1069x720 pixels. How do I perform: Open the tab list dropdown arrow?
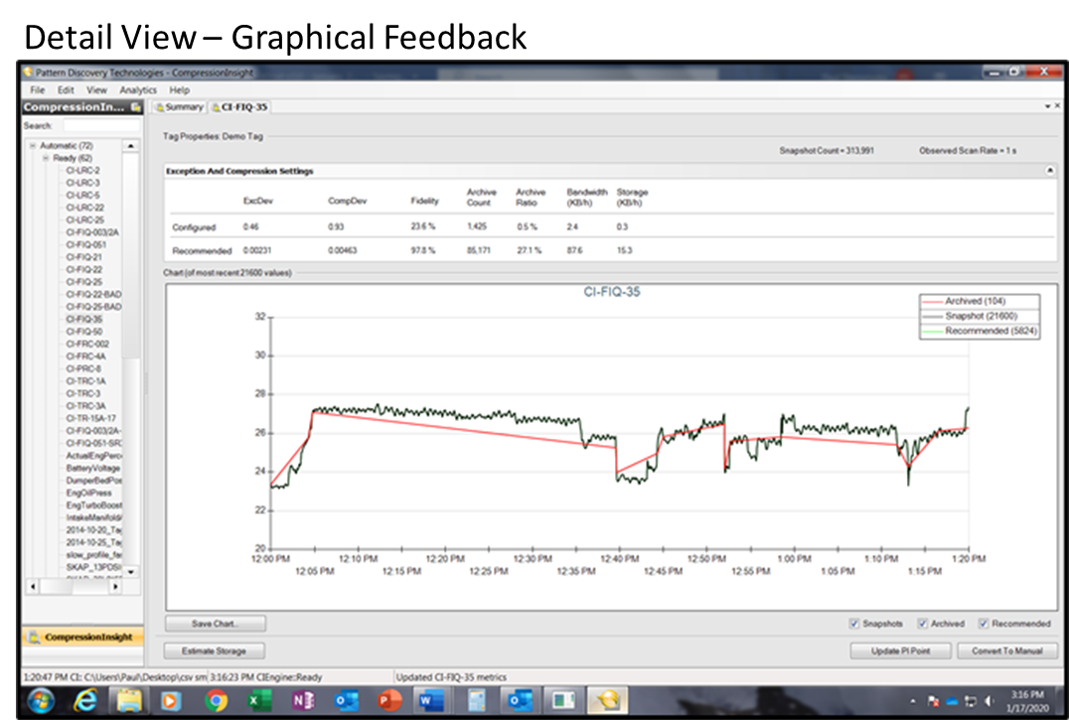point(1047,106)
